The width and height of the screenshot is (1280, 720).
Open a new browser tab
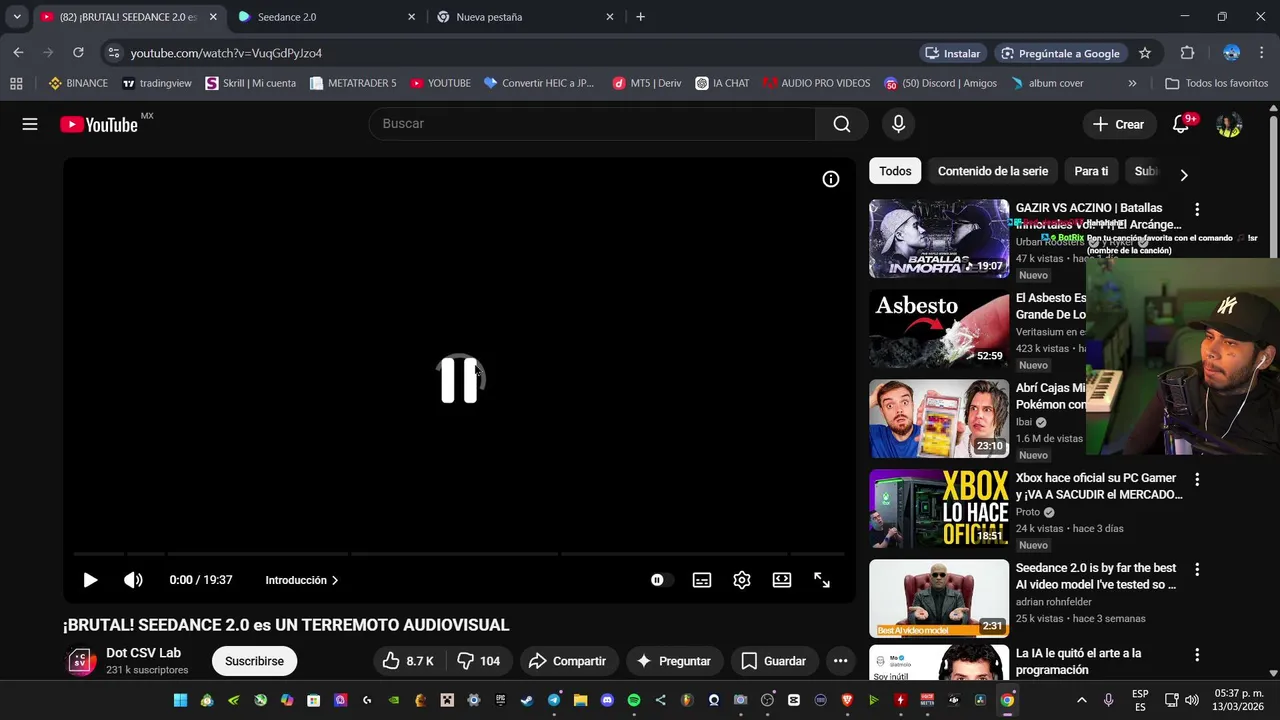[x=640, y=17]
